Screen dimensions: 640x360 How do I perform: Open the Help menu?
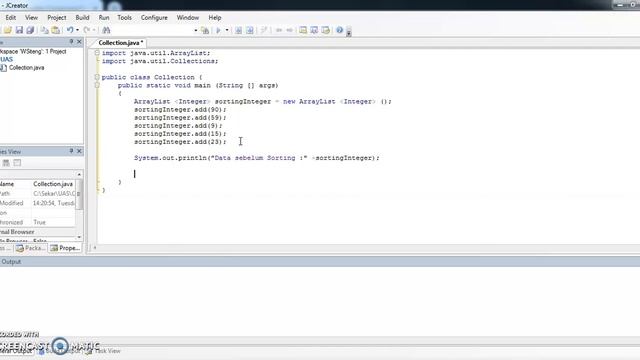click(215, 18)
